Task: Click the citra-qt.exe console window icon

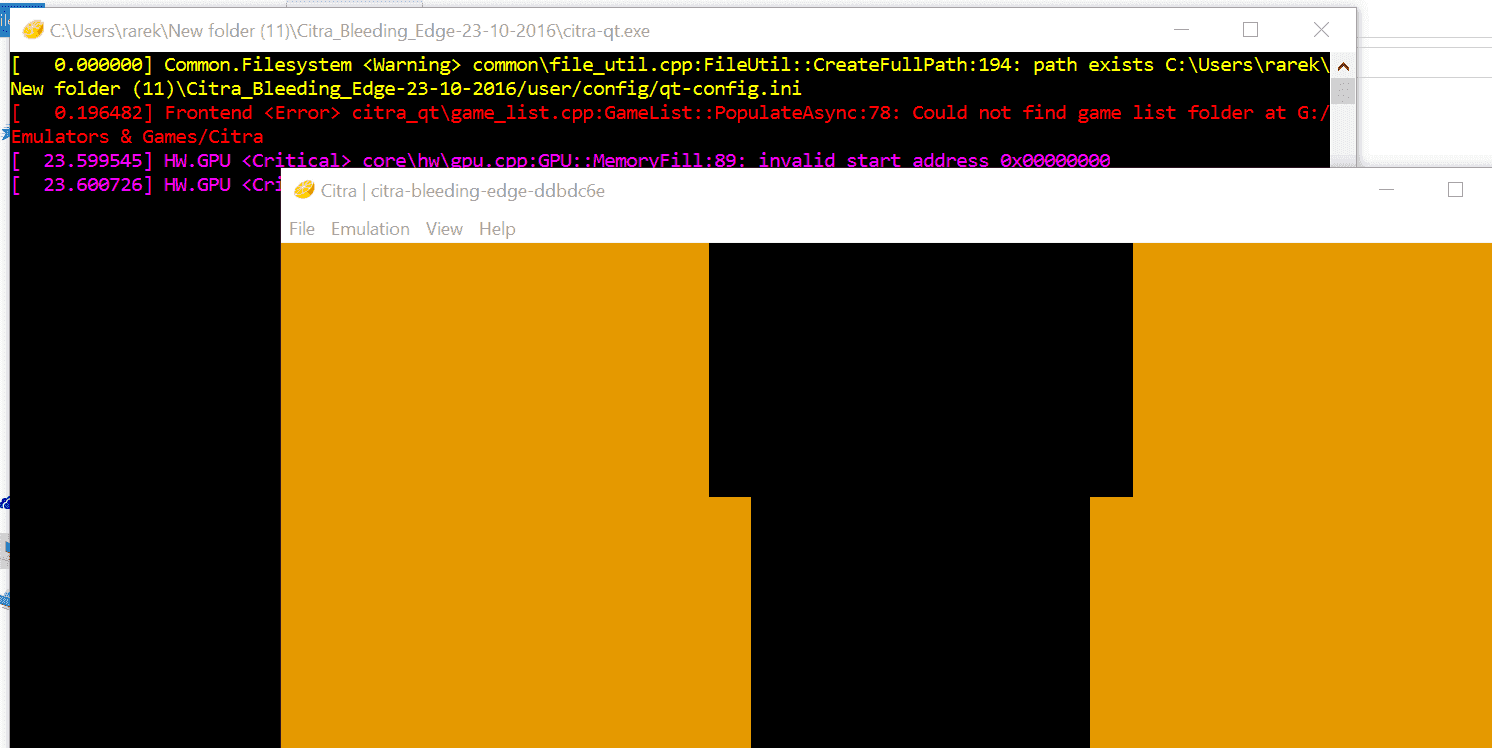Action: (x=33, y=30)
